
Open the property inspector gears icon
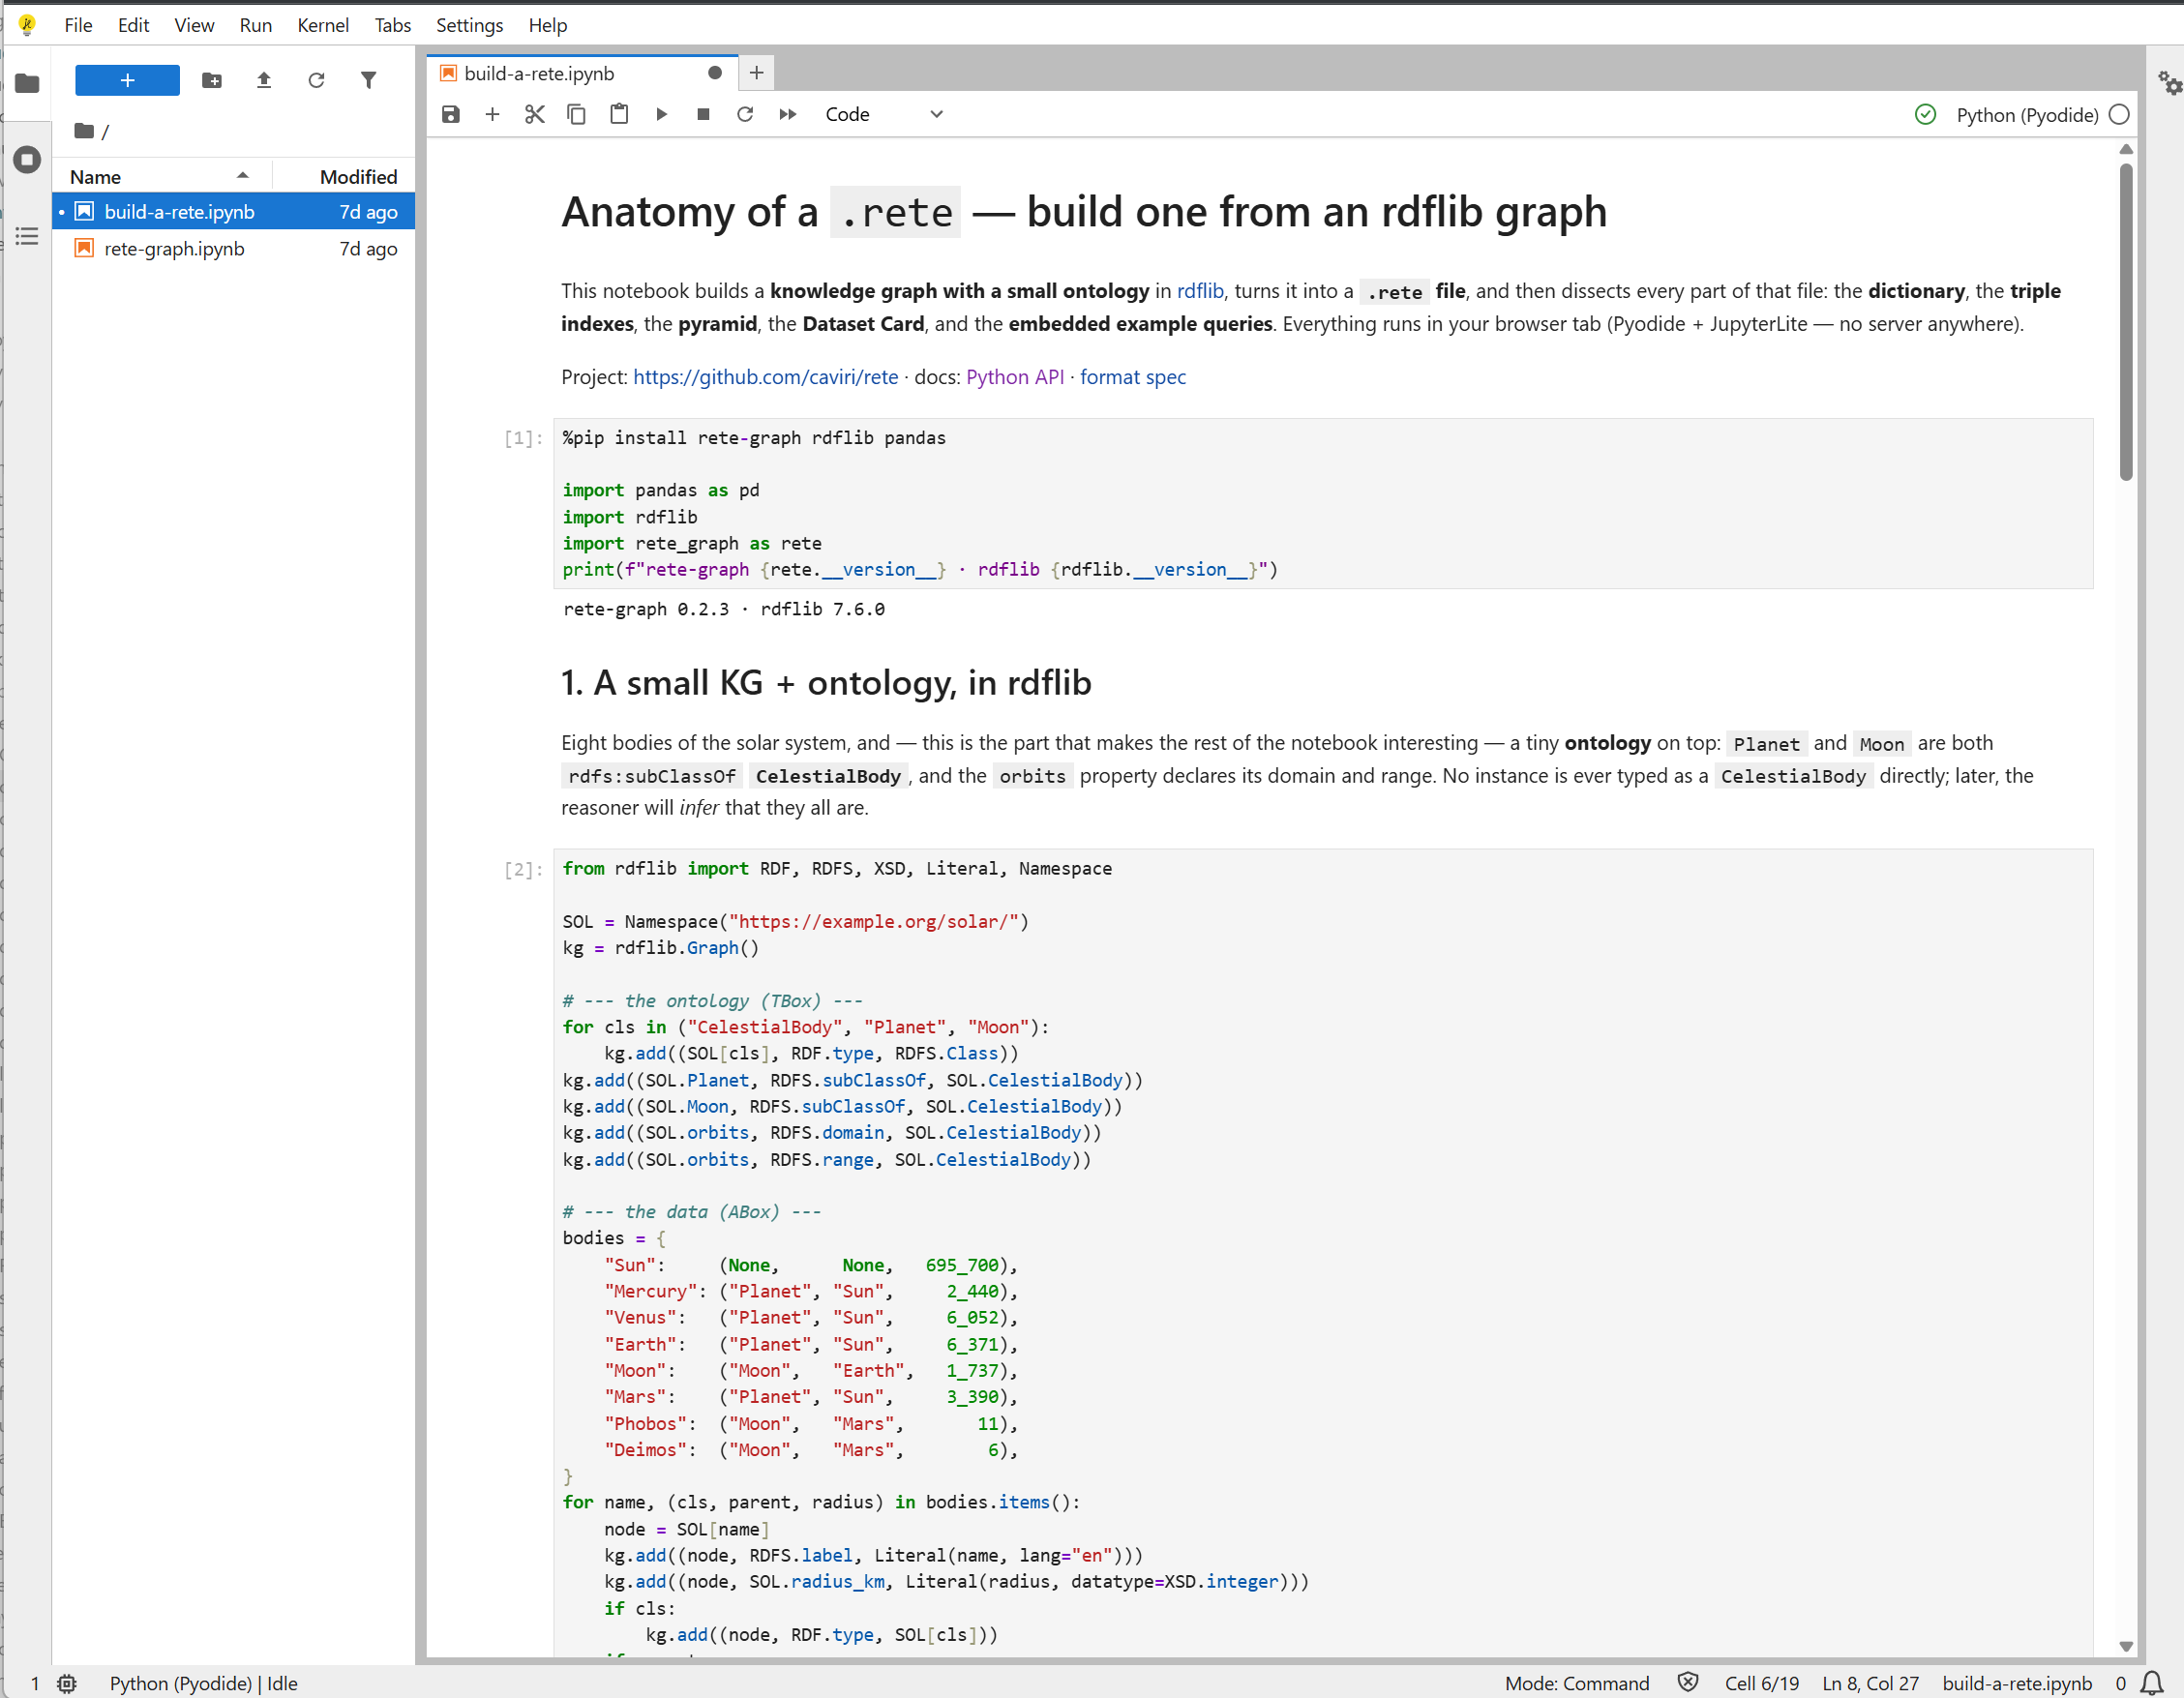[x=2169, y=83]
